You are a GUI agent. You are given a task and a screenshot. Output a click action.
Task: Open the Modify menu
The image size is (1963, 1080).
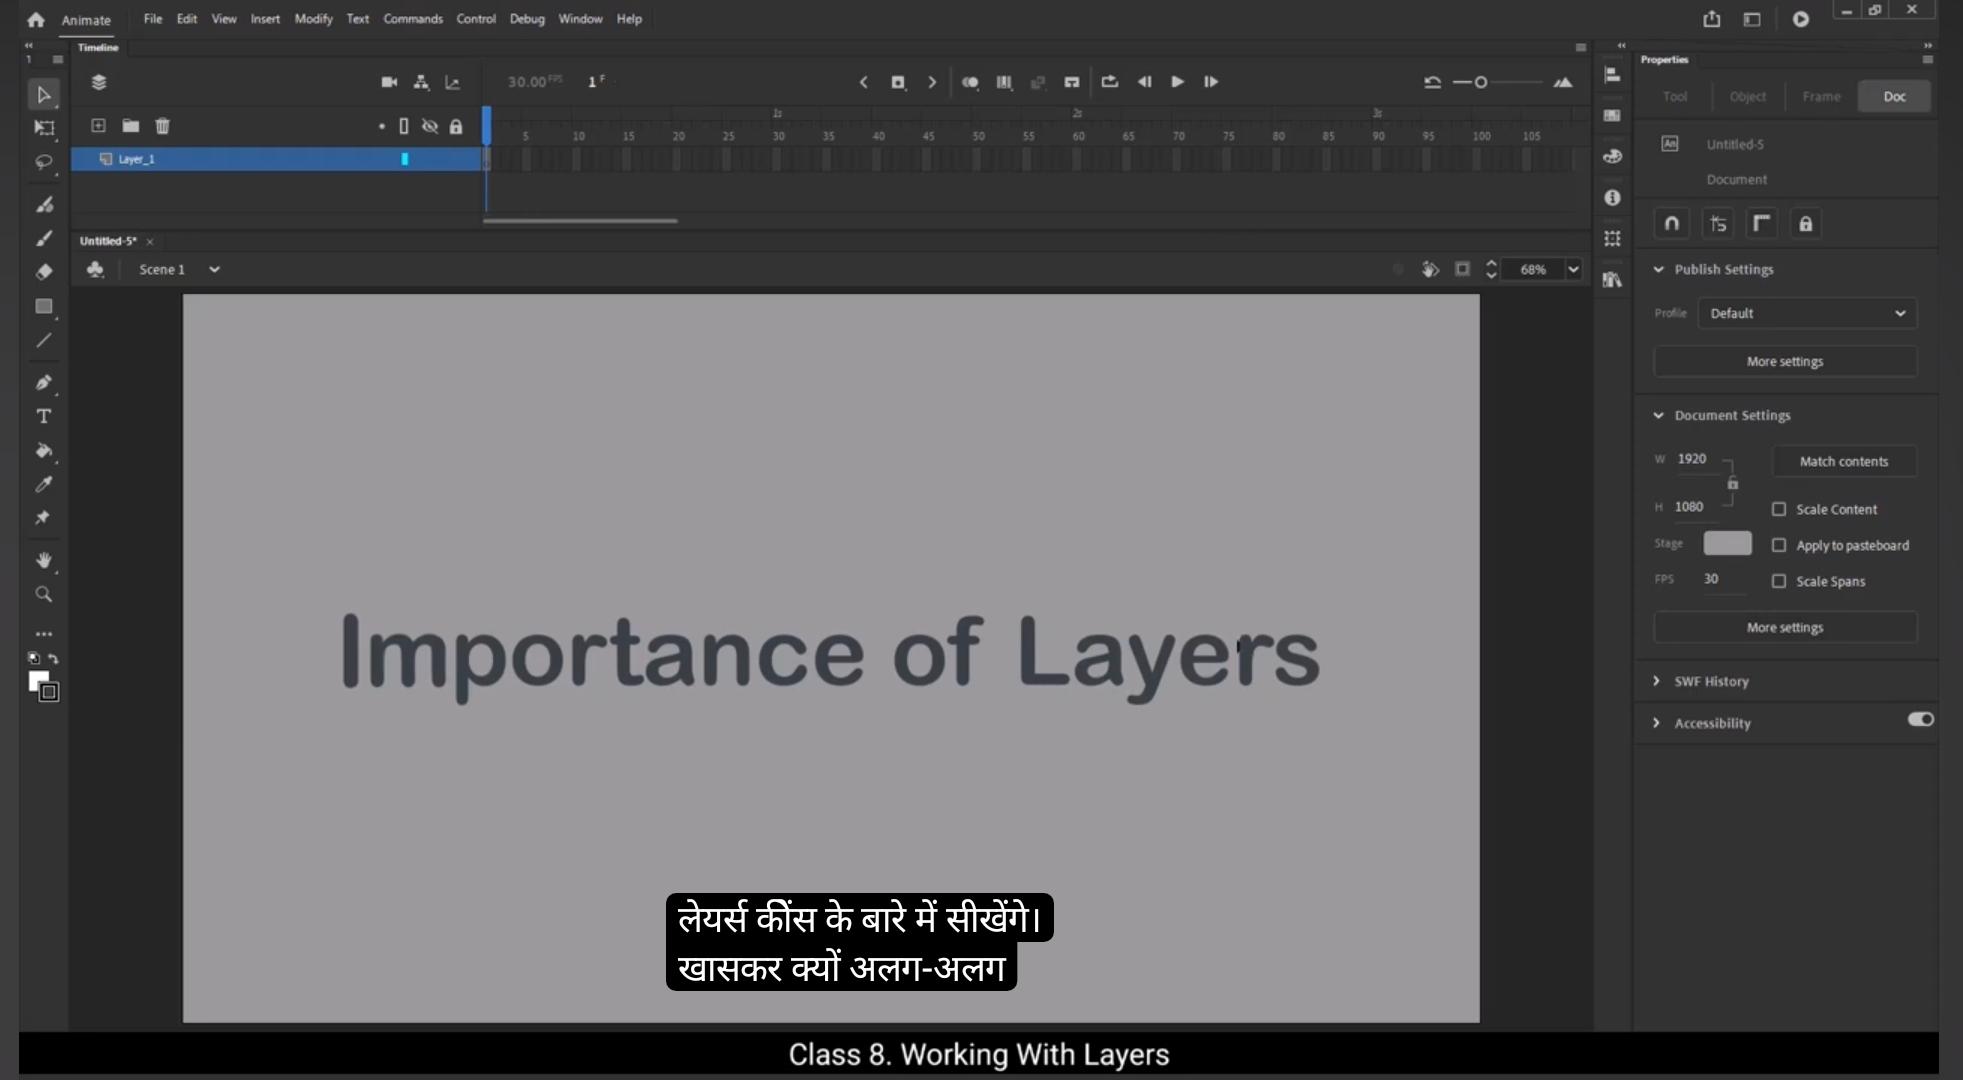pos(313,19)
